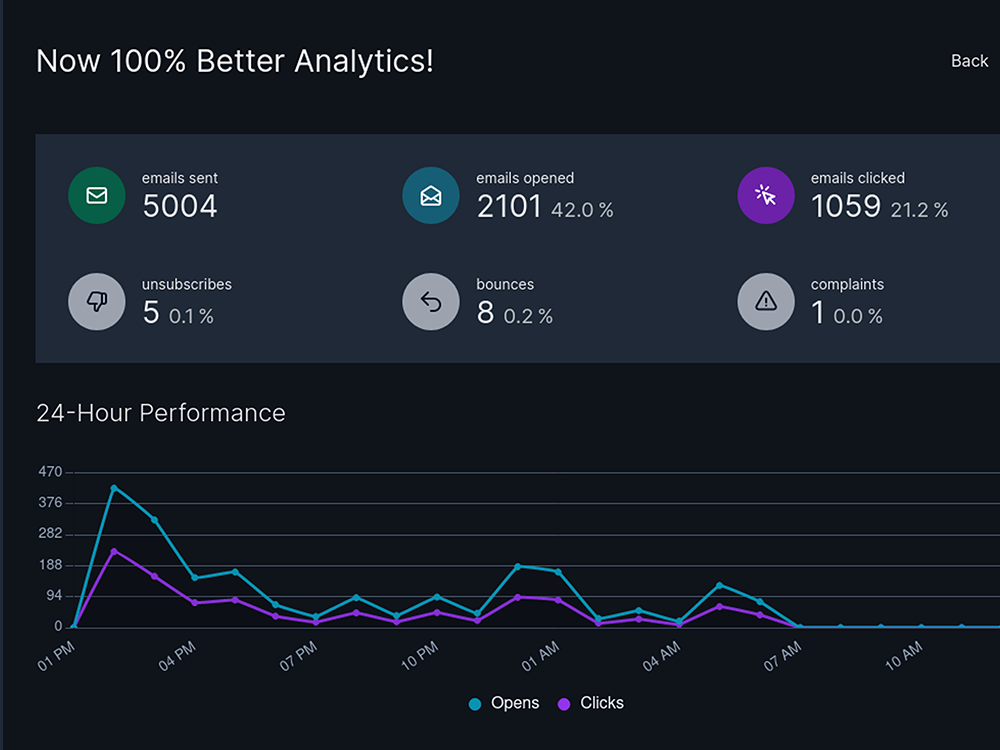
Task: Select the highest Clicks data point on chart
Action: point(114,551)
